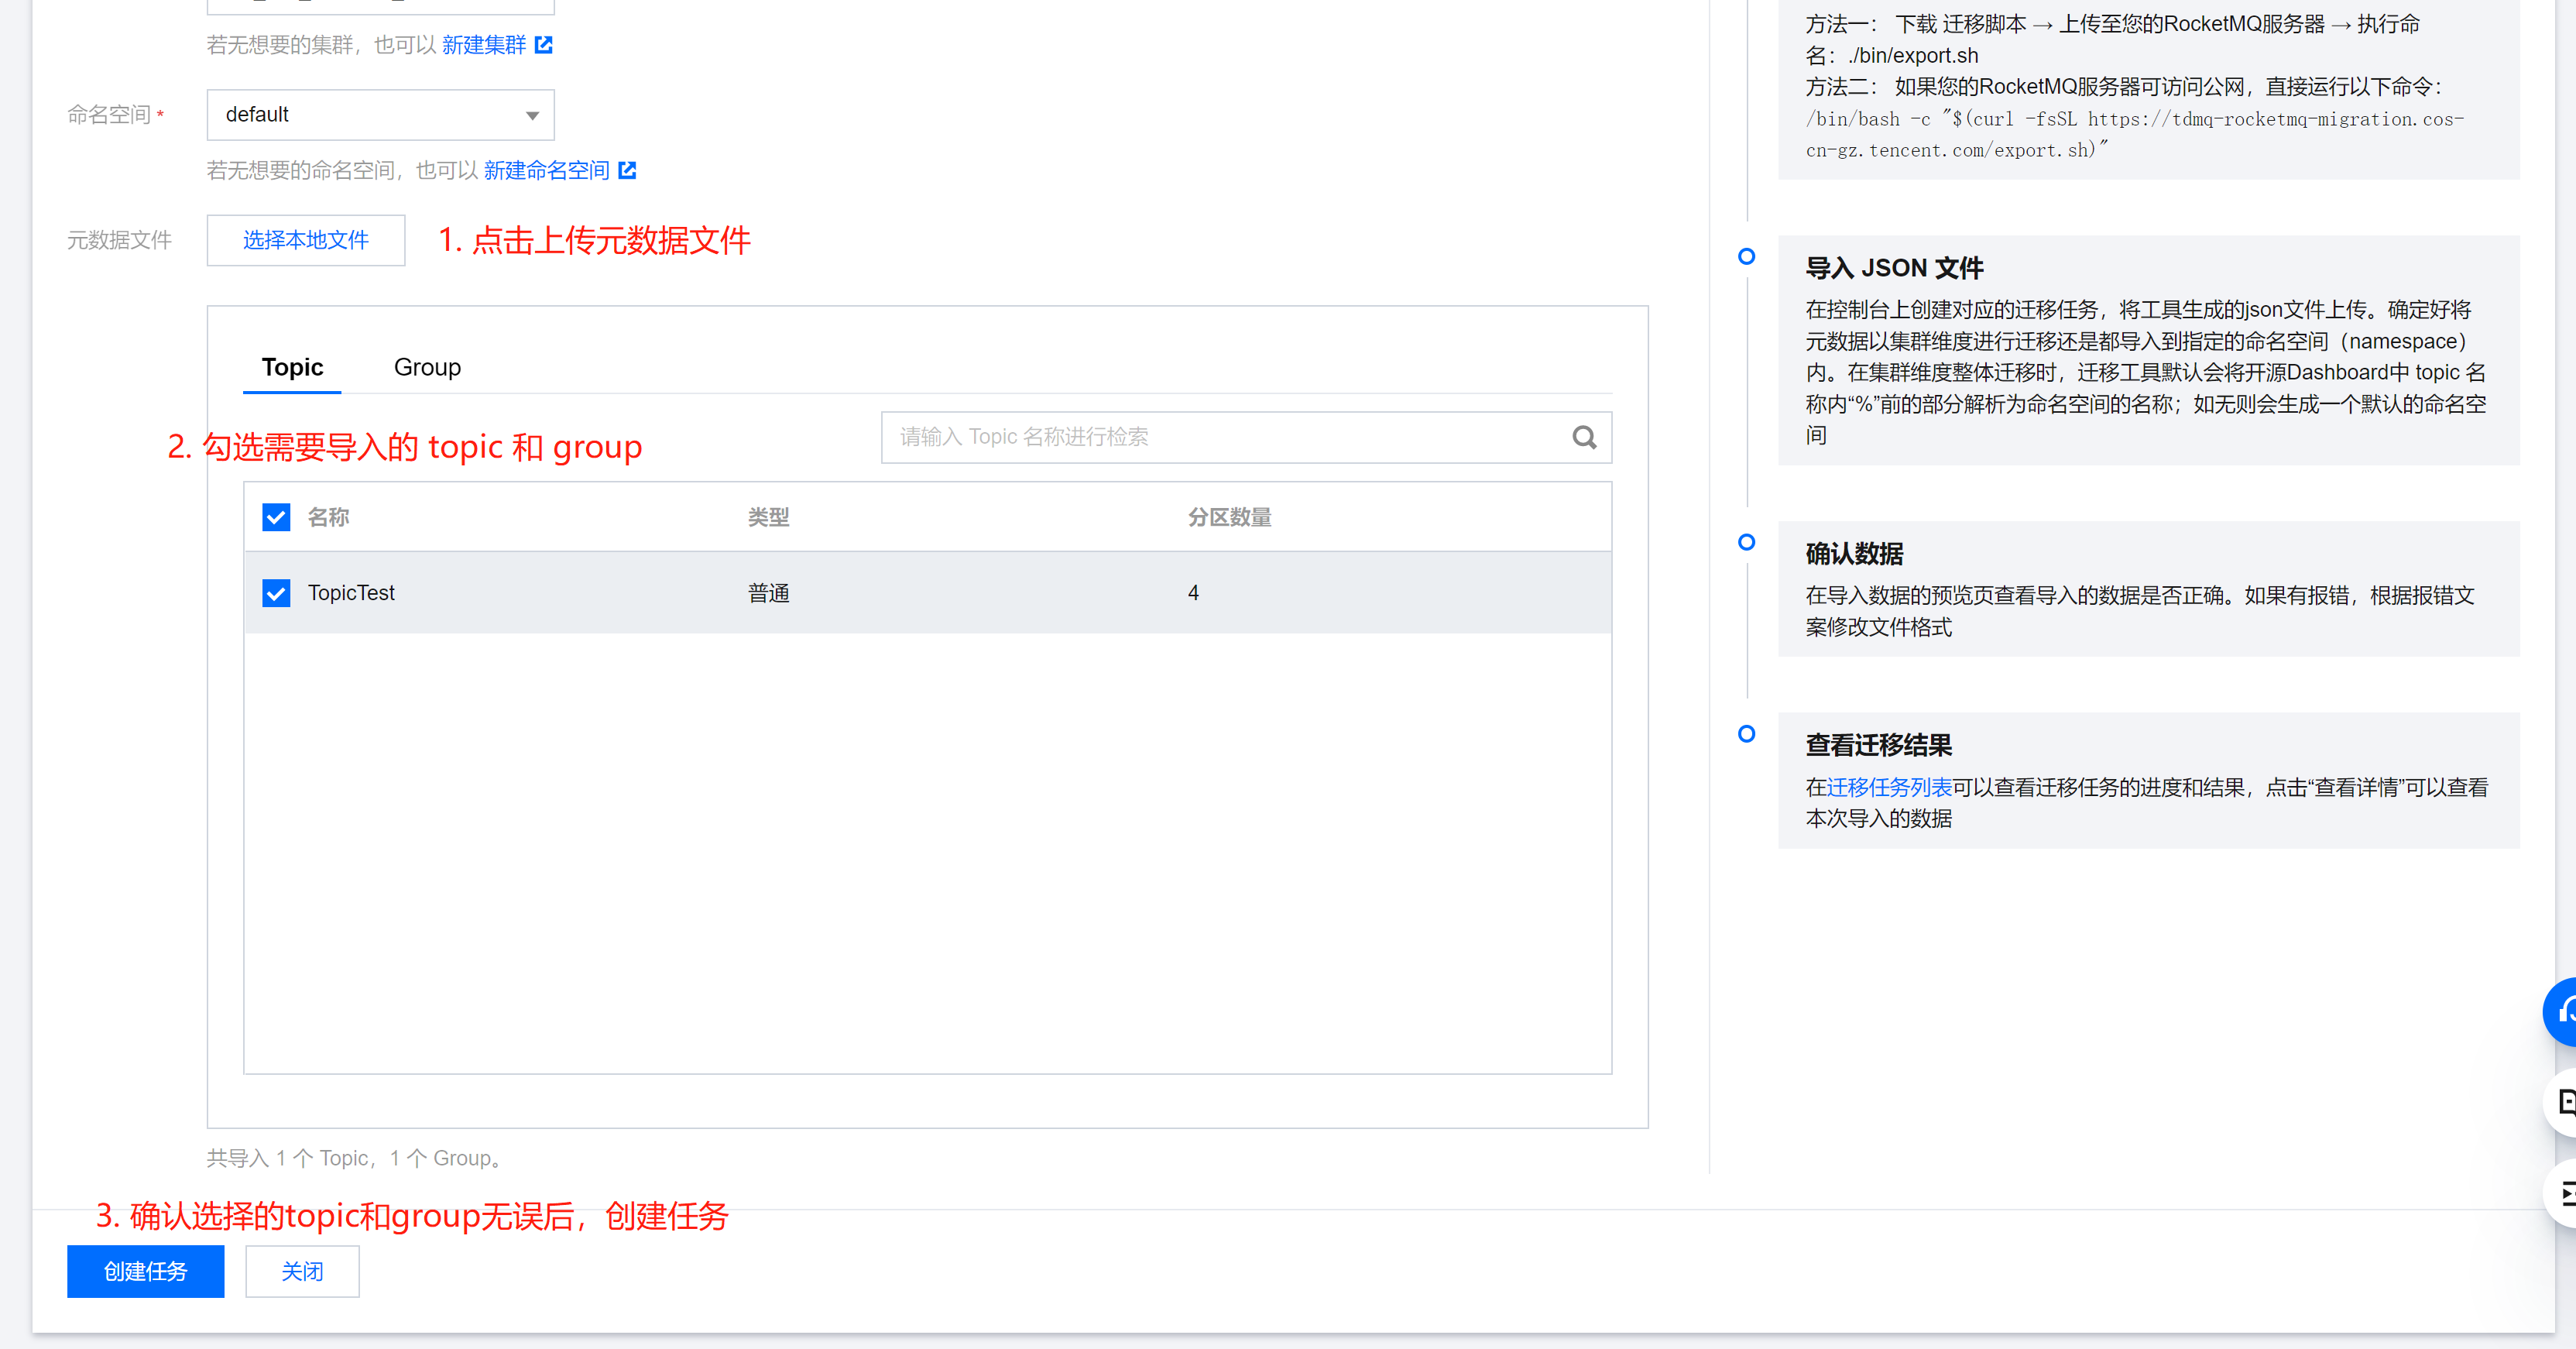This screenshot has width=2576, height=1349.
Task: Click the dropdown arrow in the 命名空间 field
Action: click(532, 116)
